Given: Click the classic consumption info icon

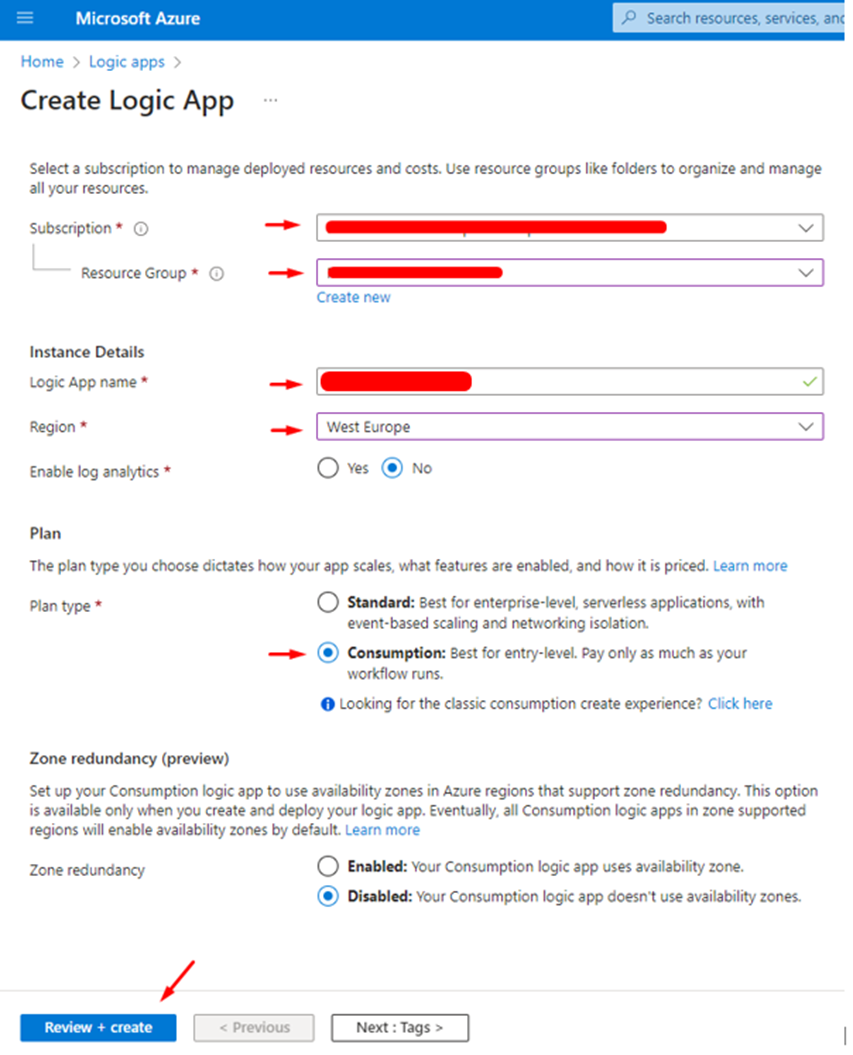Looking at the screenshot, I should (327, 704).
